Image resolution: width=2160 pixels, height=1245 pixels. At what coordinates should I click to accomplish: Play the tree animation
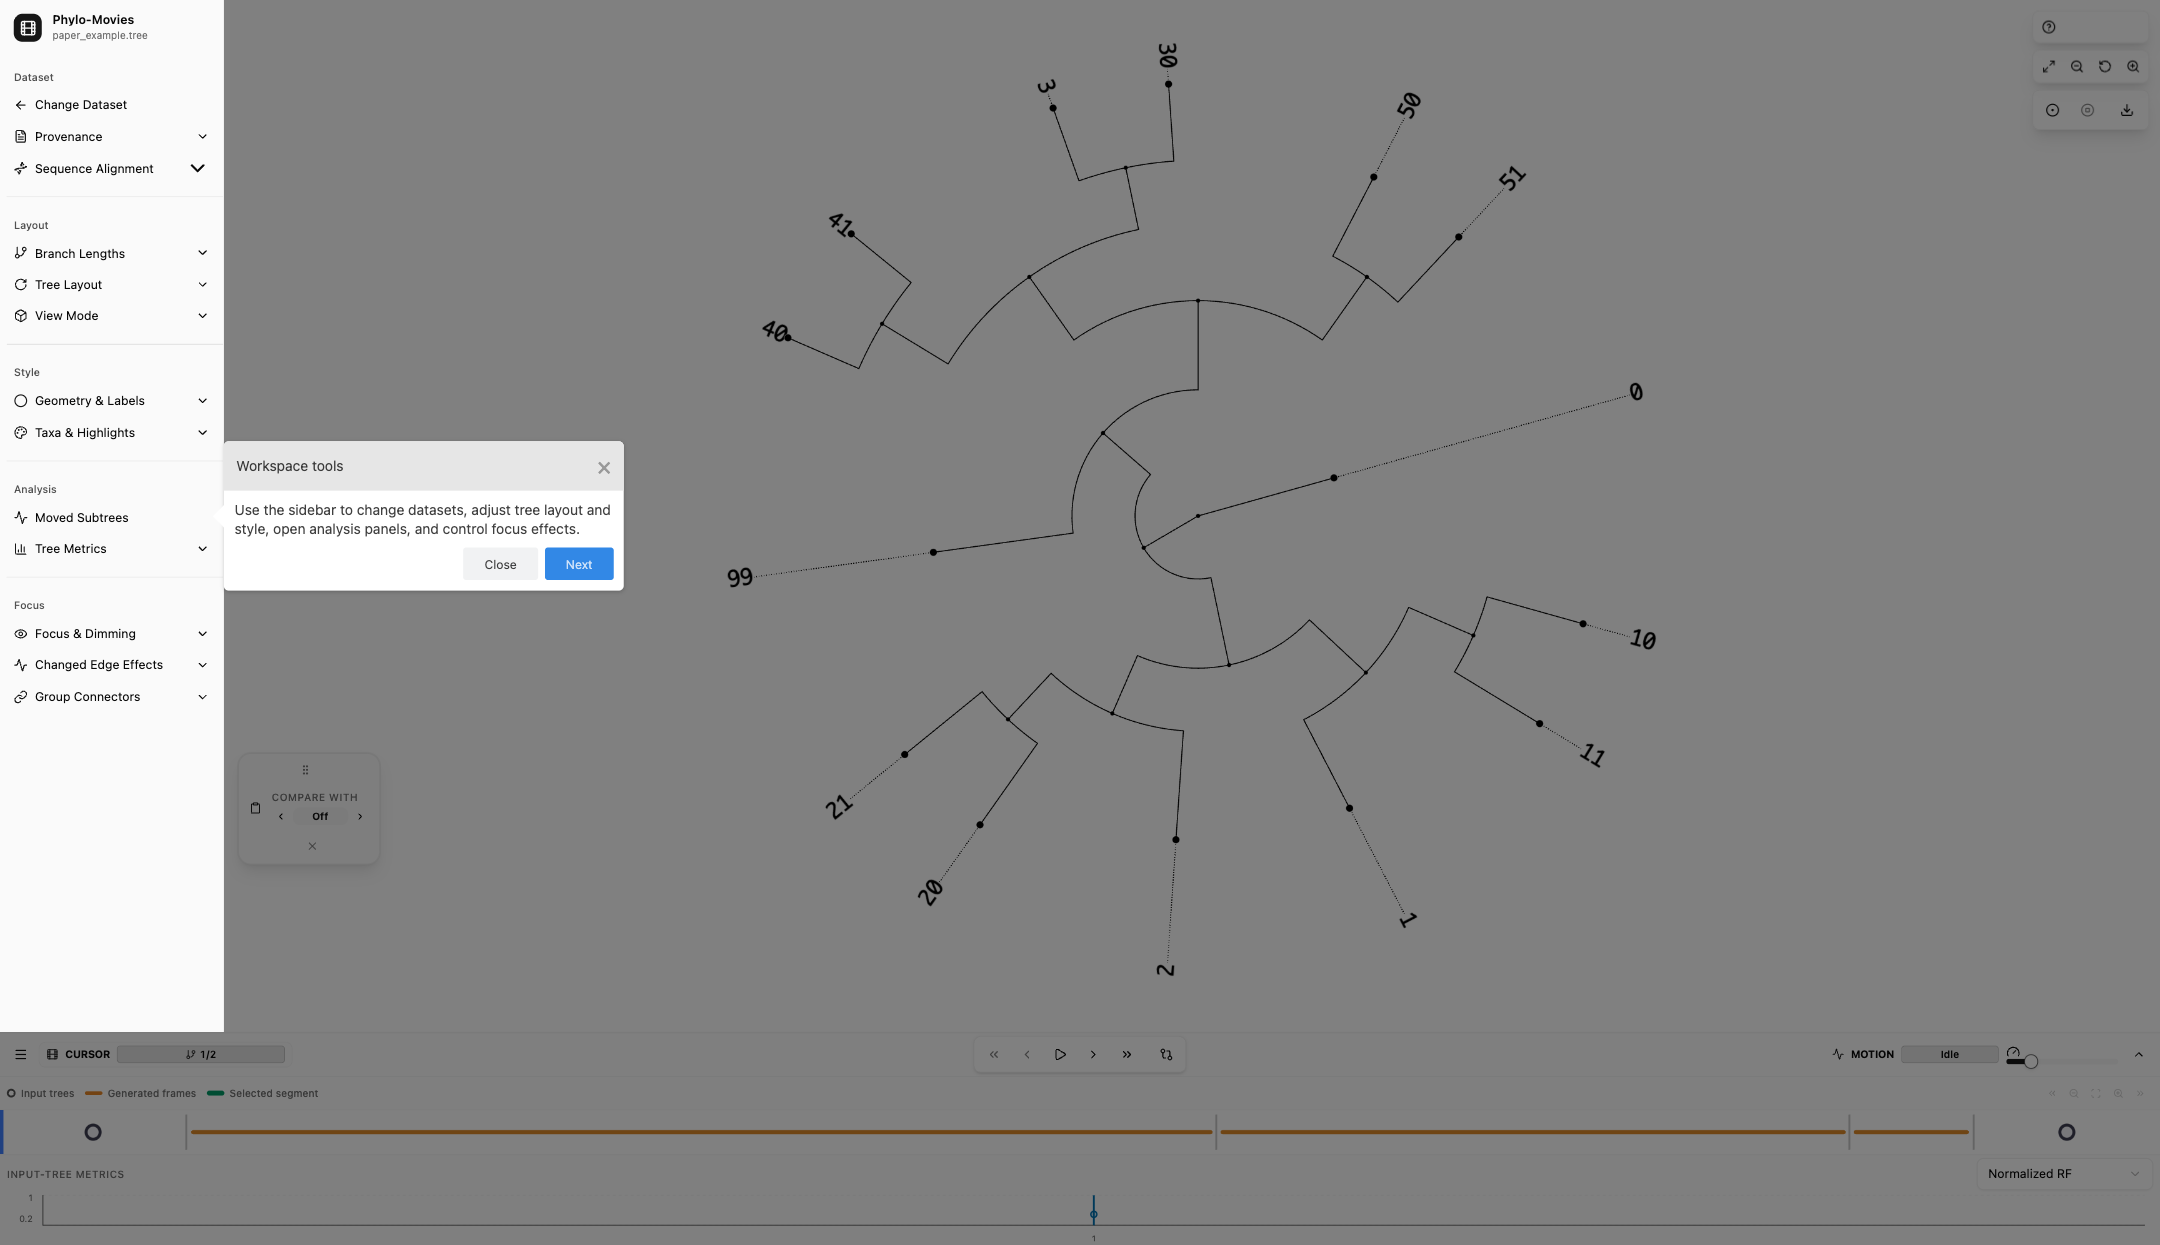pos(1059,1054)
